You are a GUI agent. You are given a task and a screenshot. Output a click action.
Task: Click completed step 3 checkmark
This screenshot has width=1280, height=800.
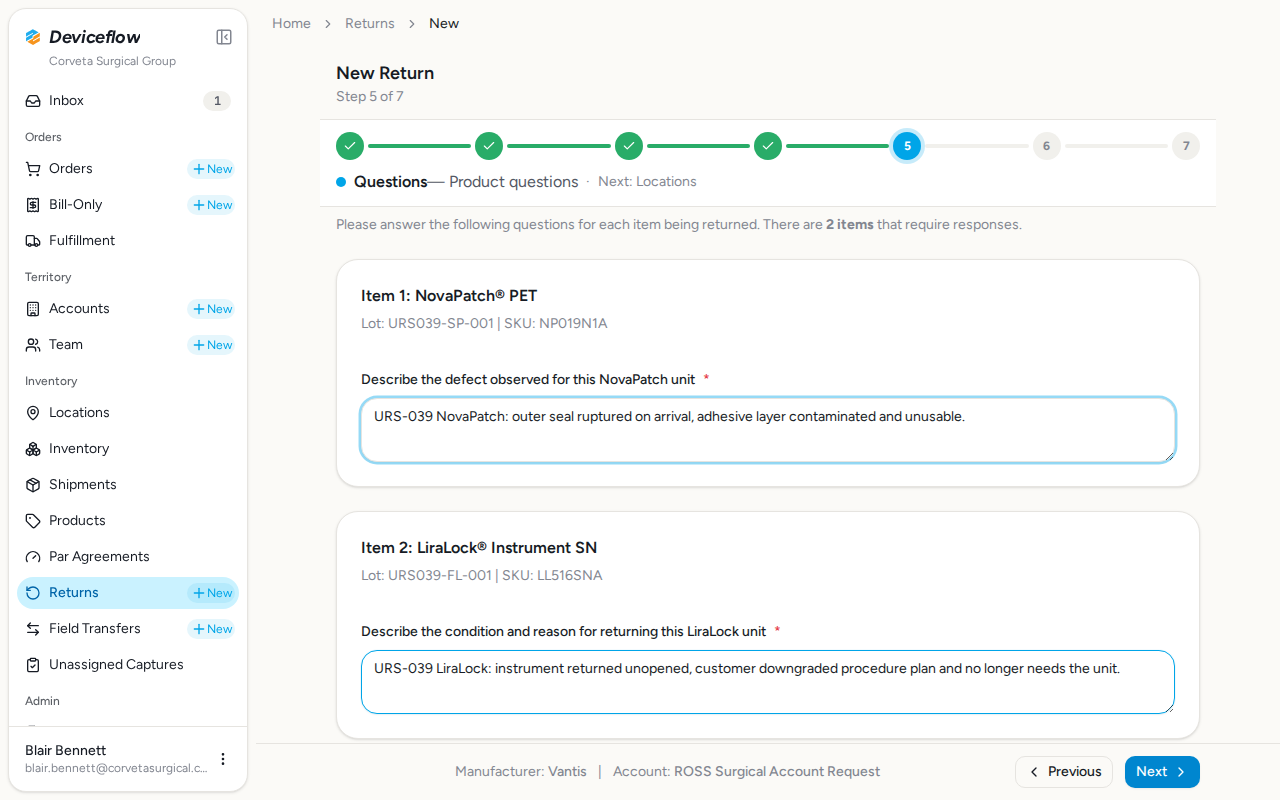click(629, 146)
